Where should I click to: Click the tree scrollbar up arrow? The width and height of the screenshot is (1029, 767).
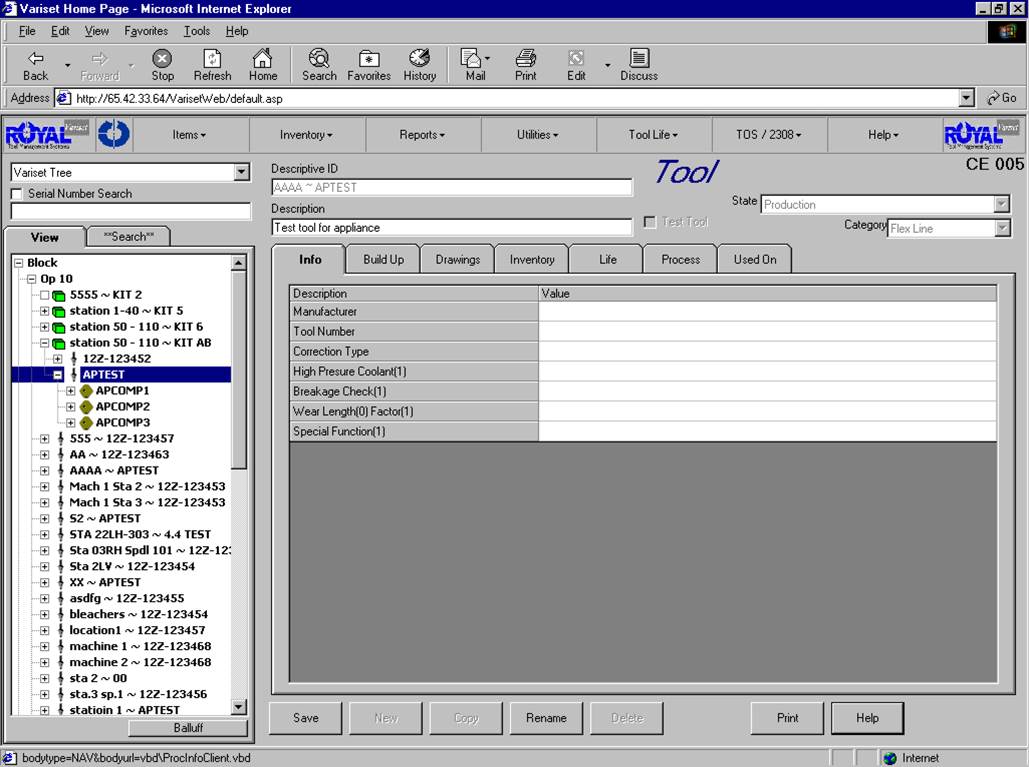[239, 263]
